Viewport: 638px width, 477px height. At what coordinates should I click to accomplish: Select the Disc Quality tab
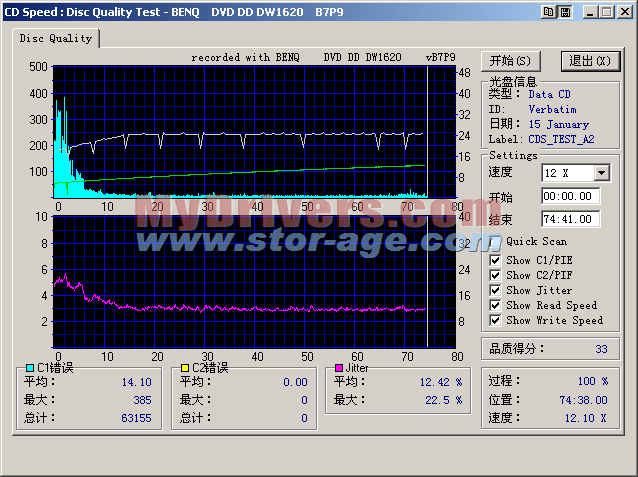coord(57,39)
